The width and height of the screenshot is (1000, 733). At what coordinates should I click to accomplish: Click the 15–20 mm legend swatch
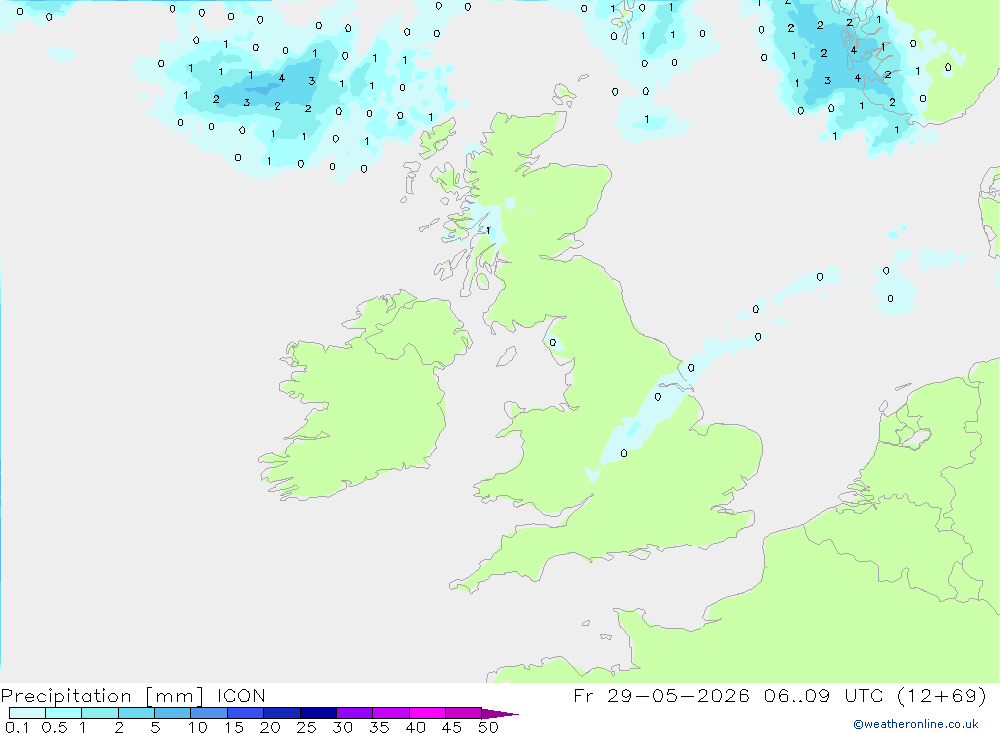click(246, 713)
